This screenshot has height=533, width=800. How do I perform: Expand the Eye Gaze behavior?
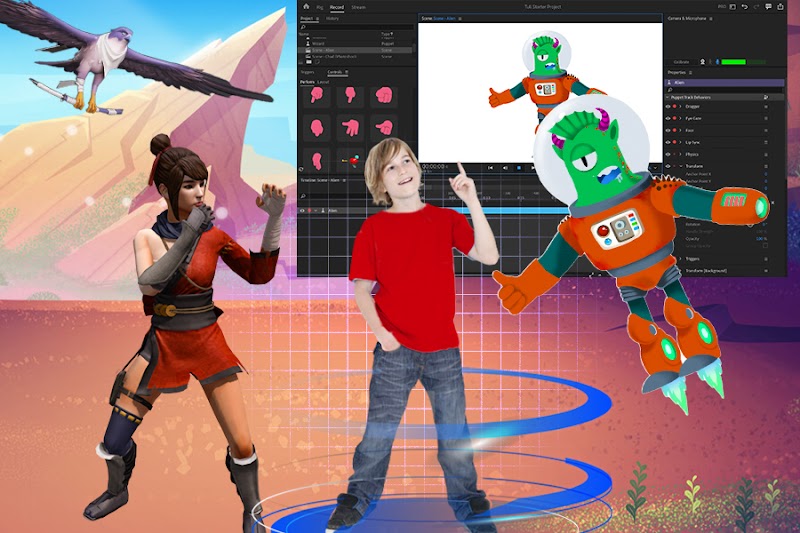[681, 118]
